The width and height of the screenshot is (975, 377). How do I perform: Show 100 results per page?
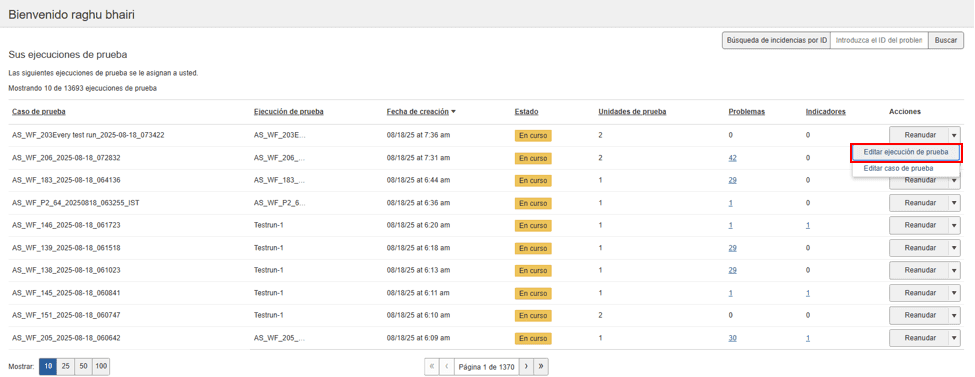pos(101,367)
